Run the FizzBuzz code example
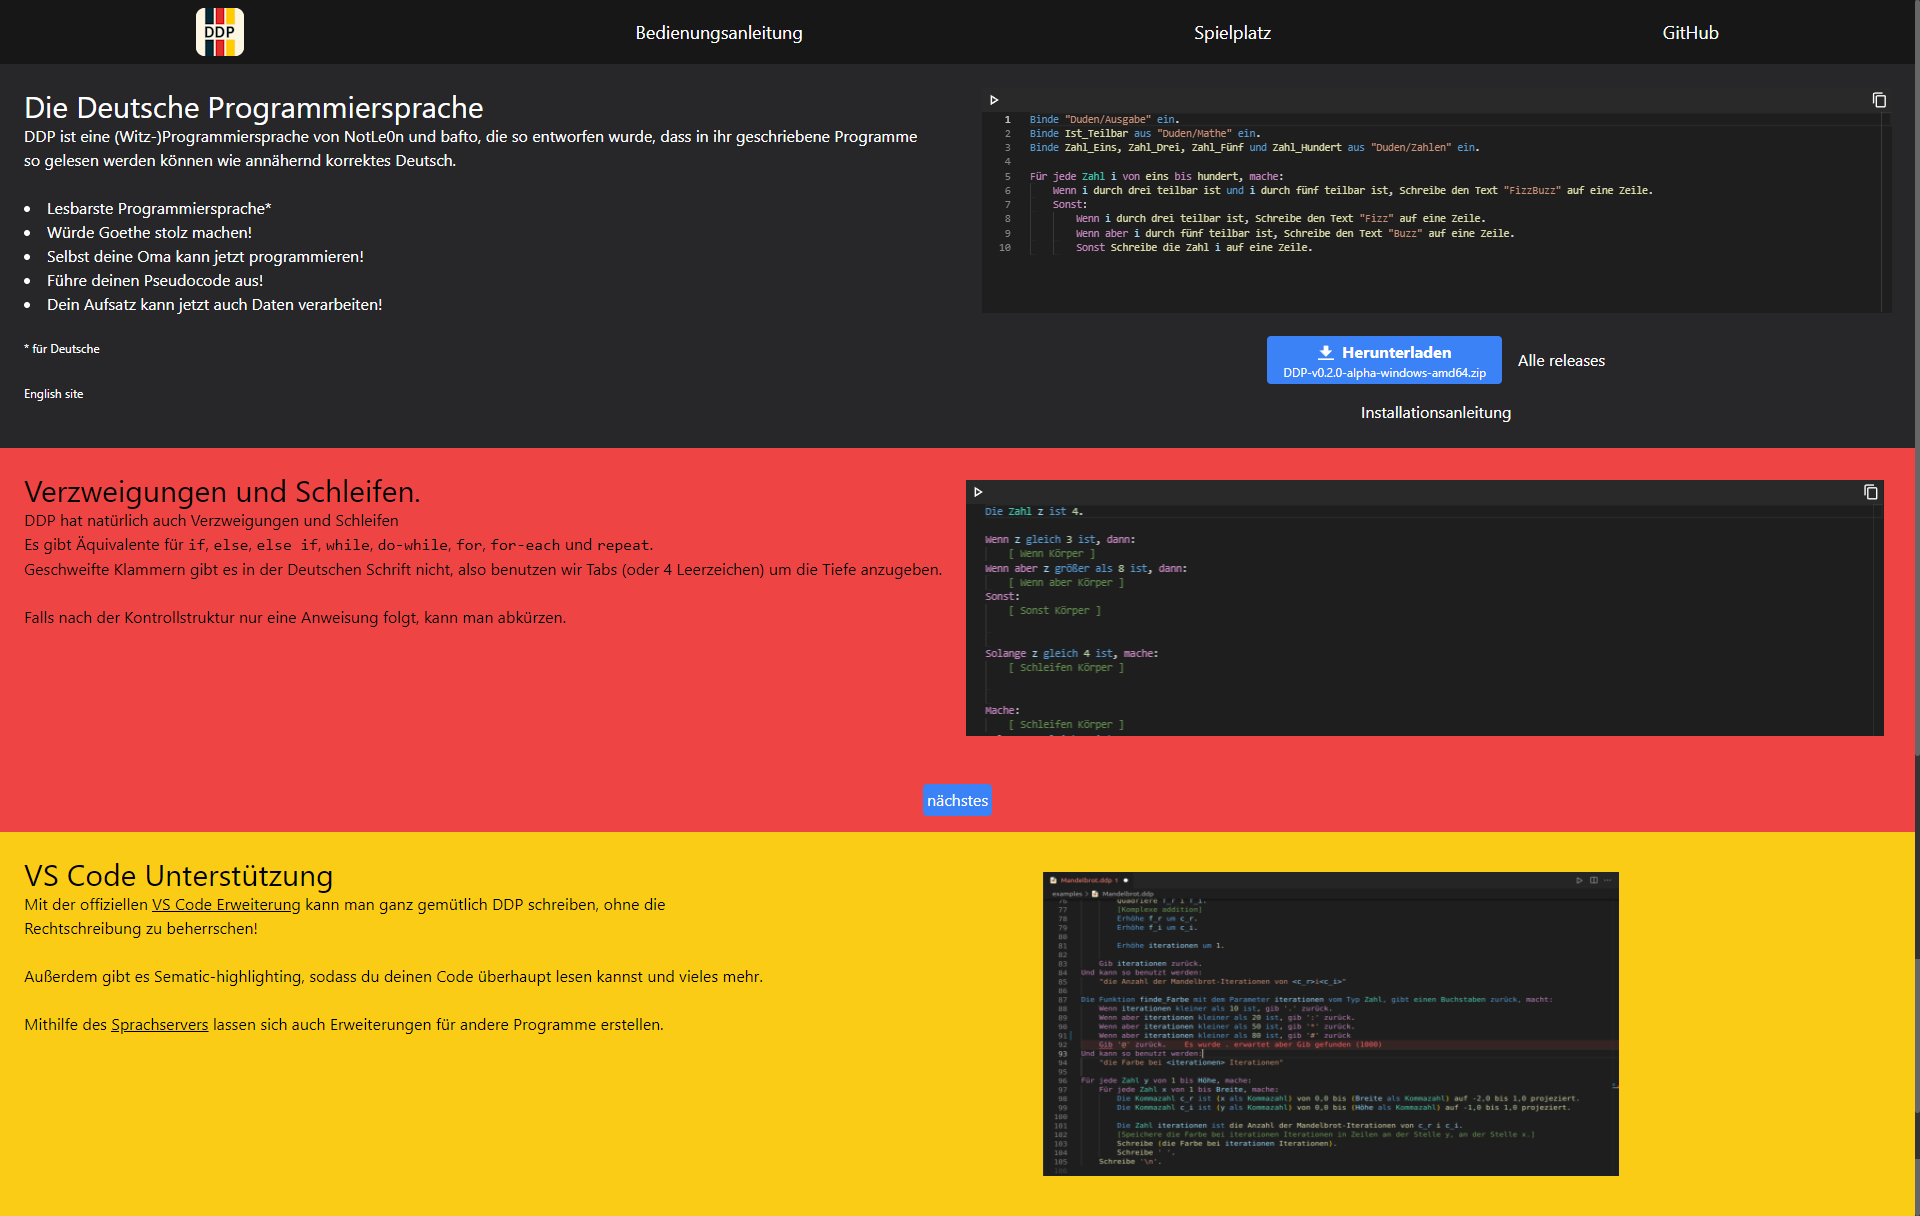1920x1216 pixels. pyautogui.click(x=994, y=100)
